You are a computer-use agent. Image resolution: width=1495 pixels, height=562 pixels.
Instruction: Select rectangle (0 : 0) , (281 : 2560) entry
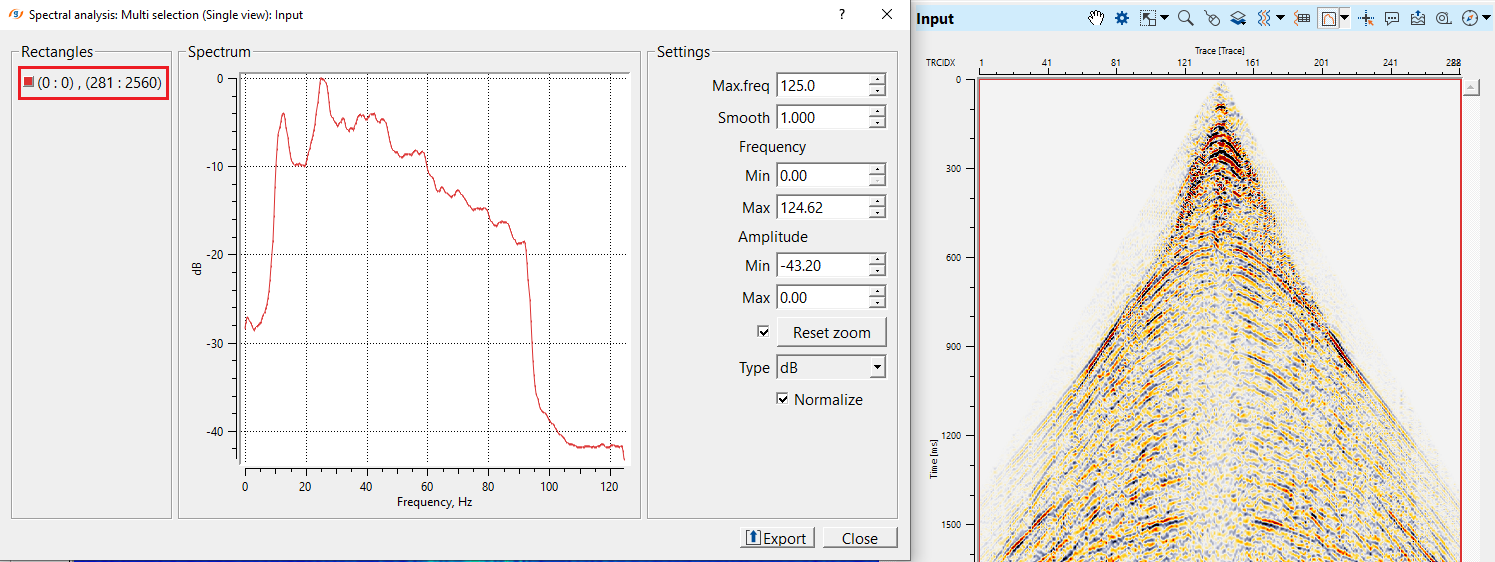click(x=92, y=82)
